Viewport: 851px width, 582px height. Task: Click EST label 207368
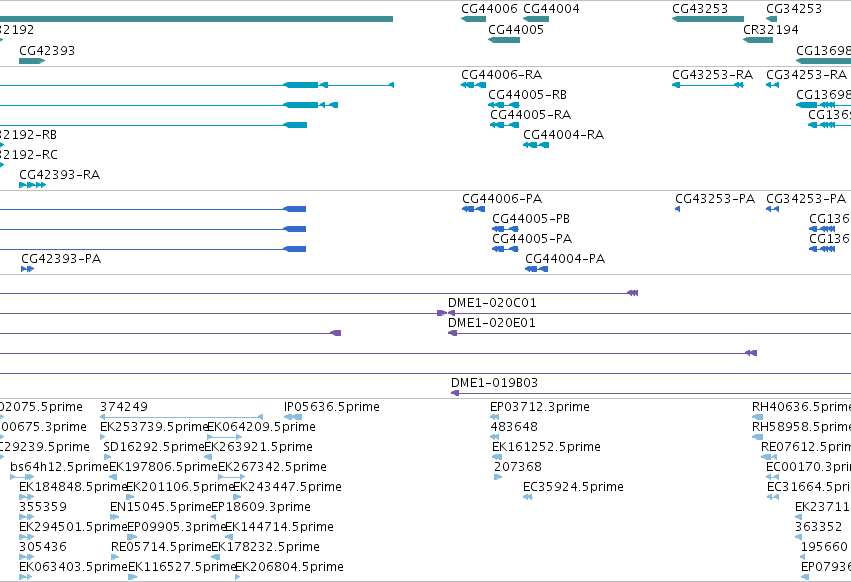518,467
